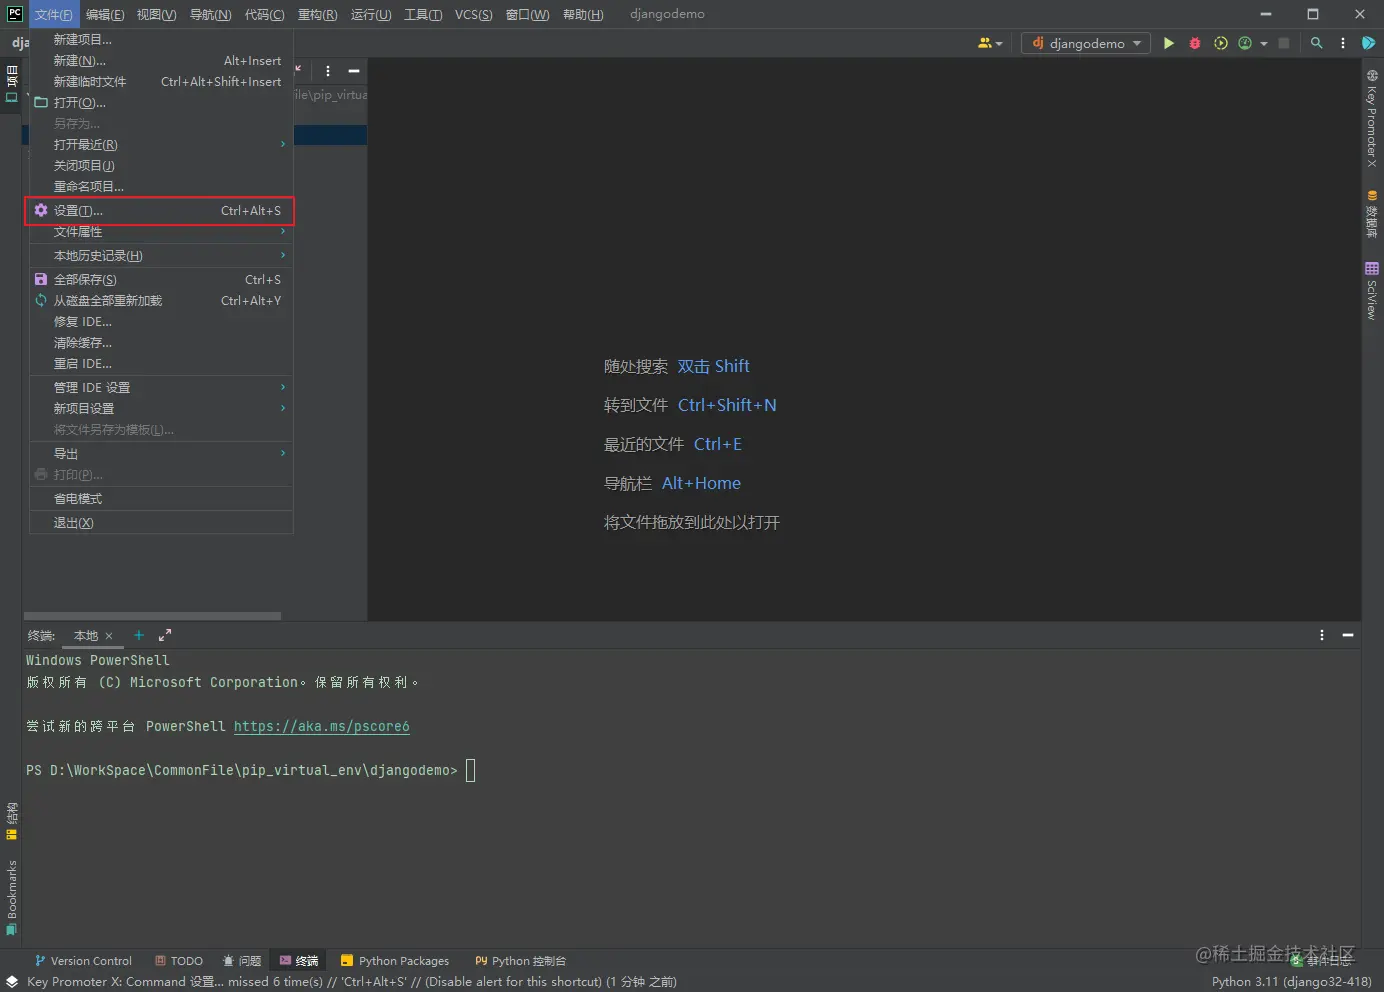
Task: Open the Version Control tool tab
Action: click(83, 961)
